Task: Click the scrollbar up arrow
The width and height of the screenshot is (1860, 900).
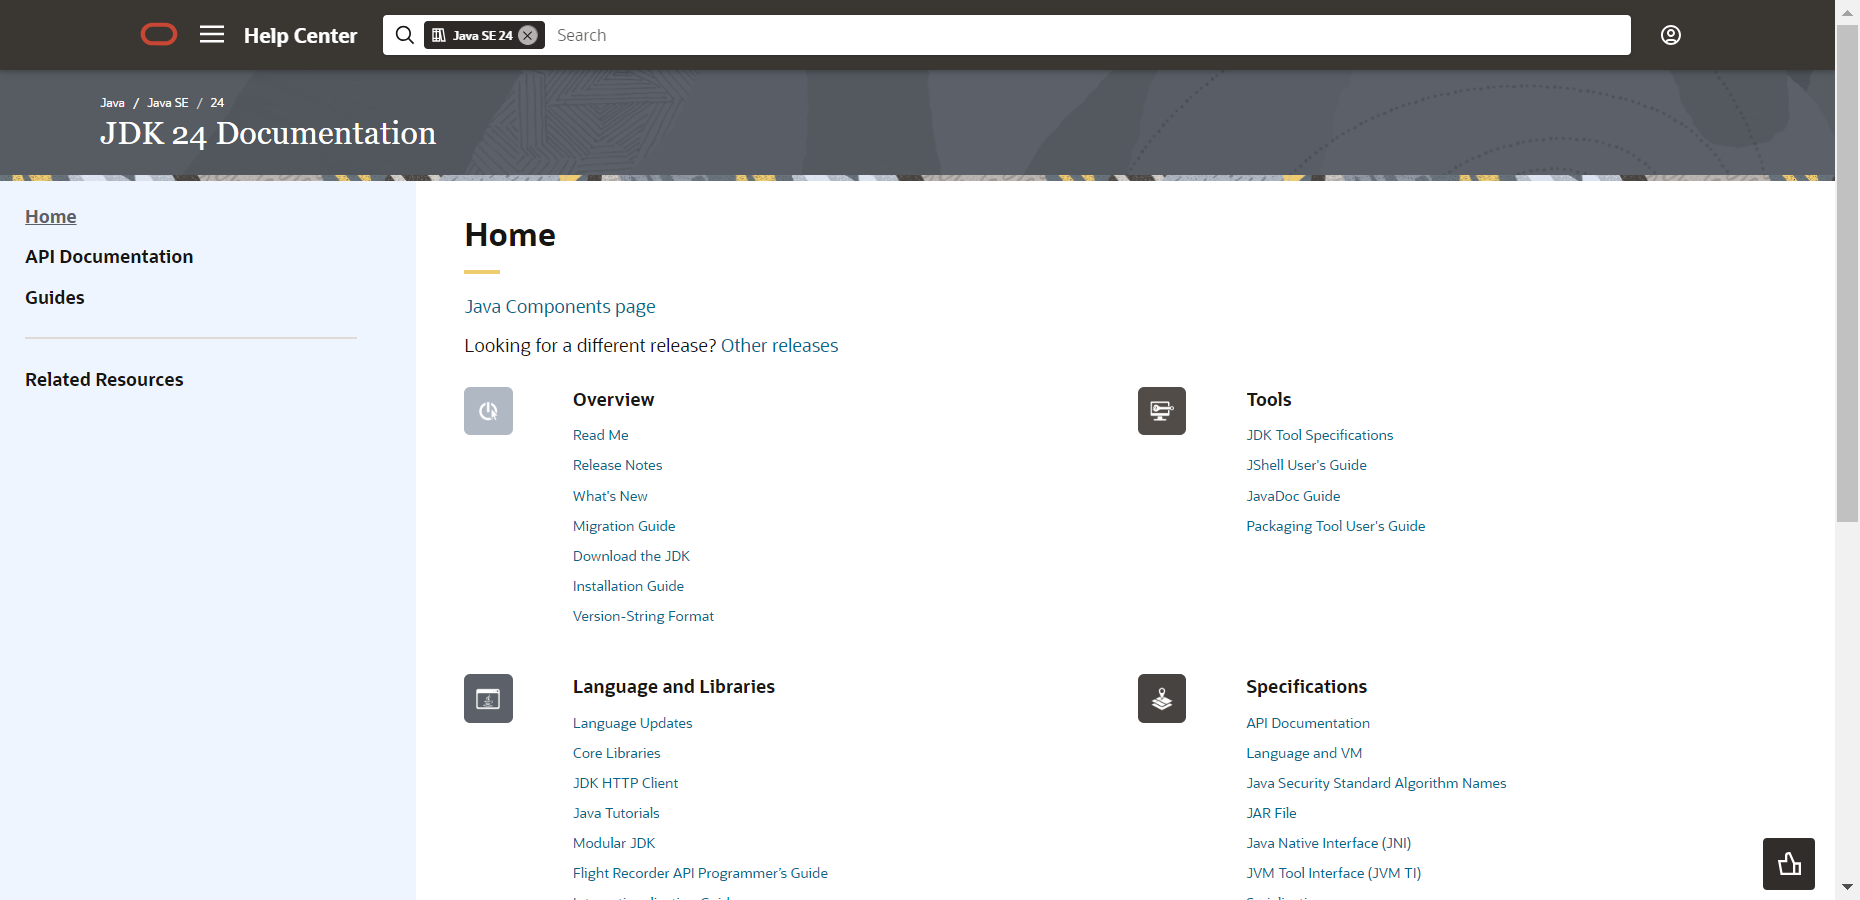Action: tap(1847, 12)
